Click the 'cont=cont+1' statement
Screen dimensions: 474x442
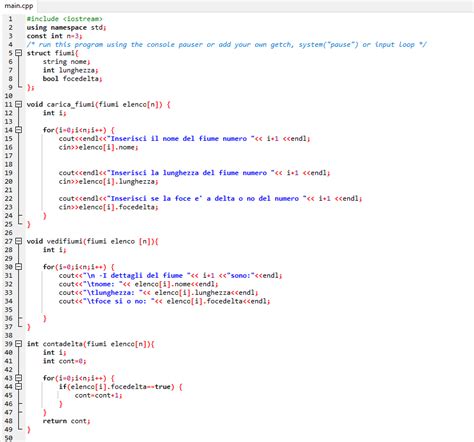(x=98, y=395)
